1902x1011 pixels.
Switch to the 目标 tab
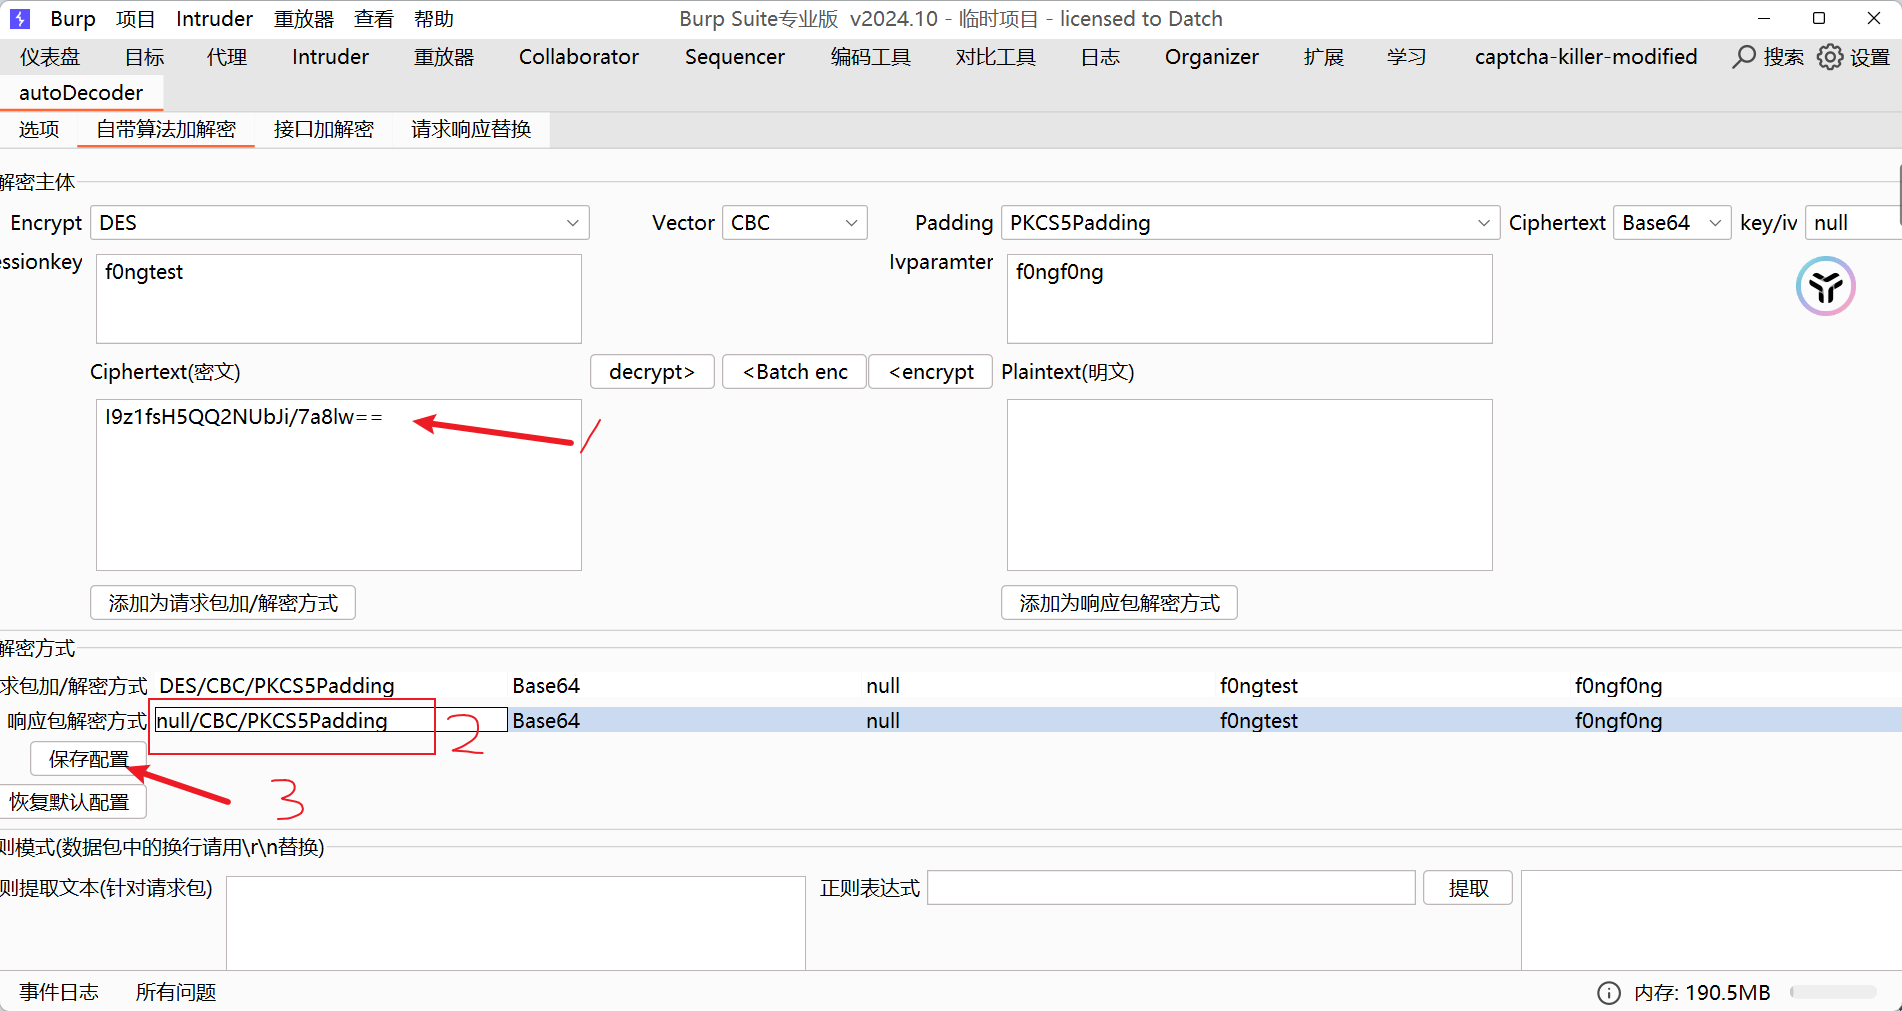(144, 57)
